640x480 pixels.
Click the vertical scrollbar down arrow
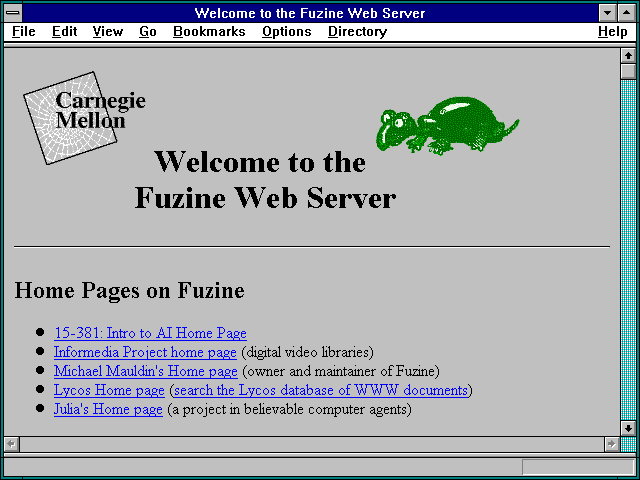click(628, 429)
